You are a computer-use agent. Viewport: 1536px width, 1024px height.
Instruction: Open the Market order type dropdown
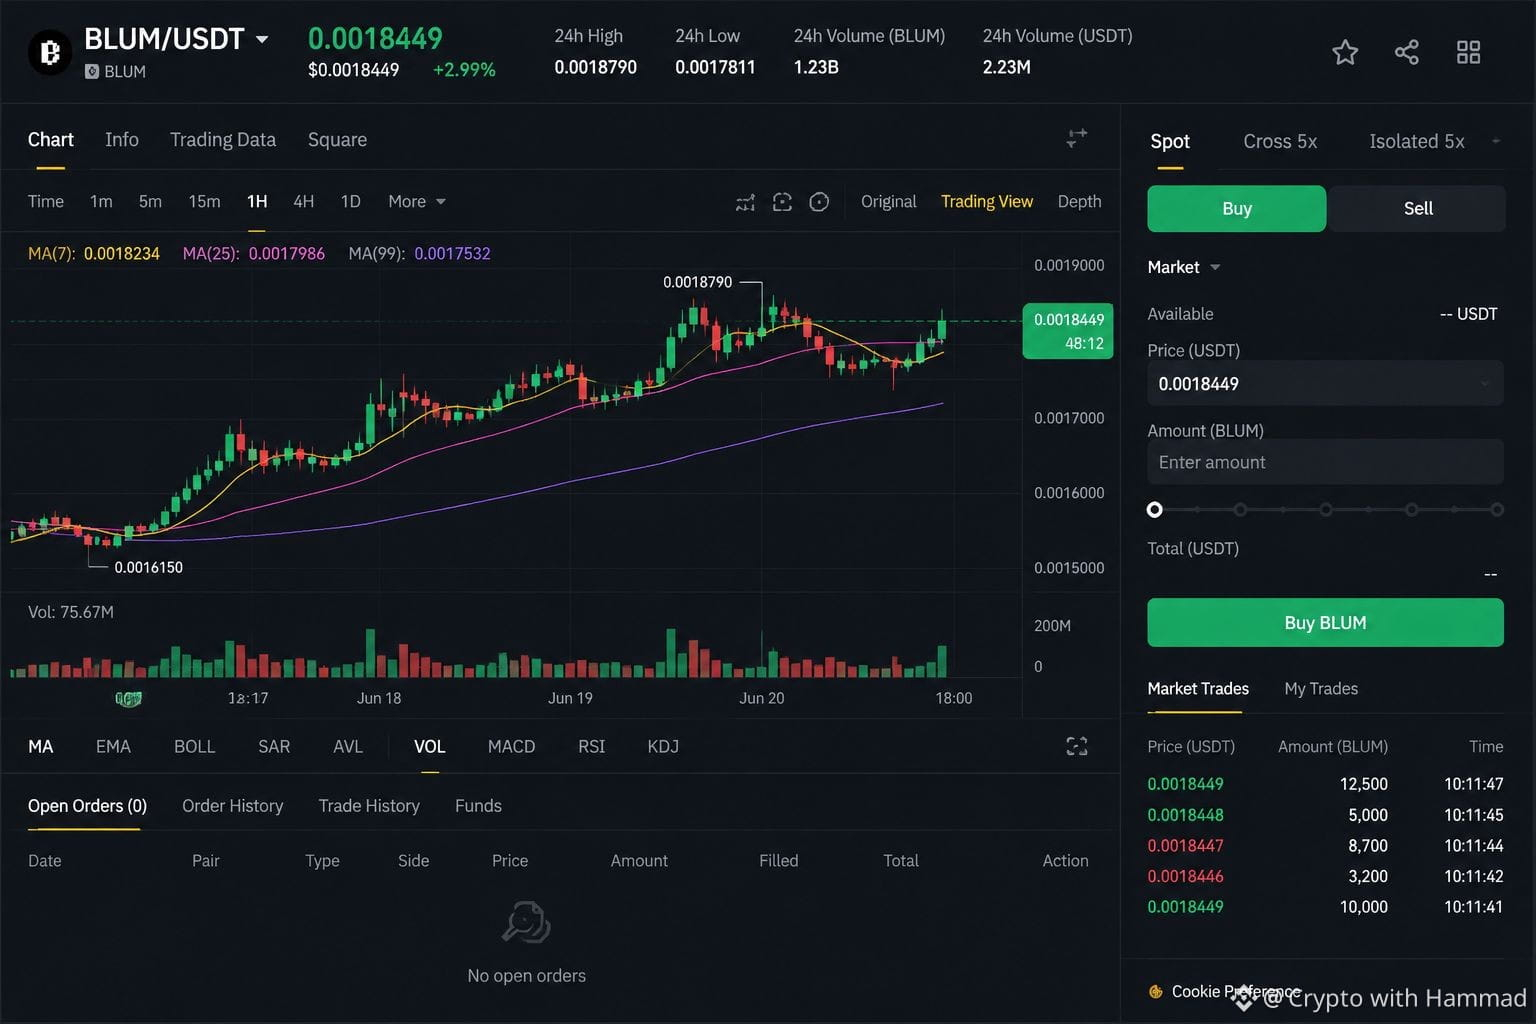tap(1184, 267)
